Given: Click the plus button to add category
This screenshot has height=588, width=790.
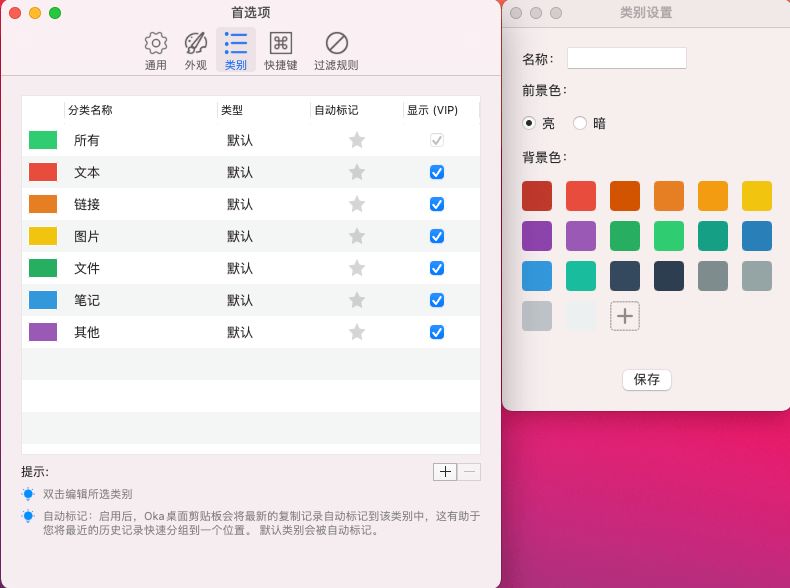Looking at the screenshot, I should coord(445,472).
